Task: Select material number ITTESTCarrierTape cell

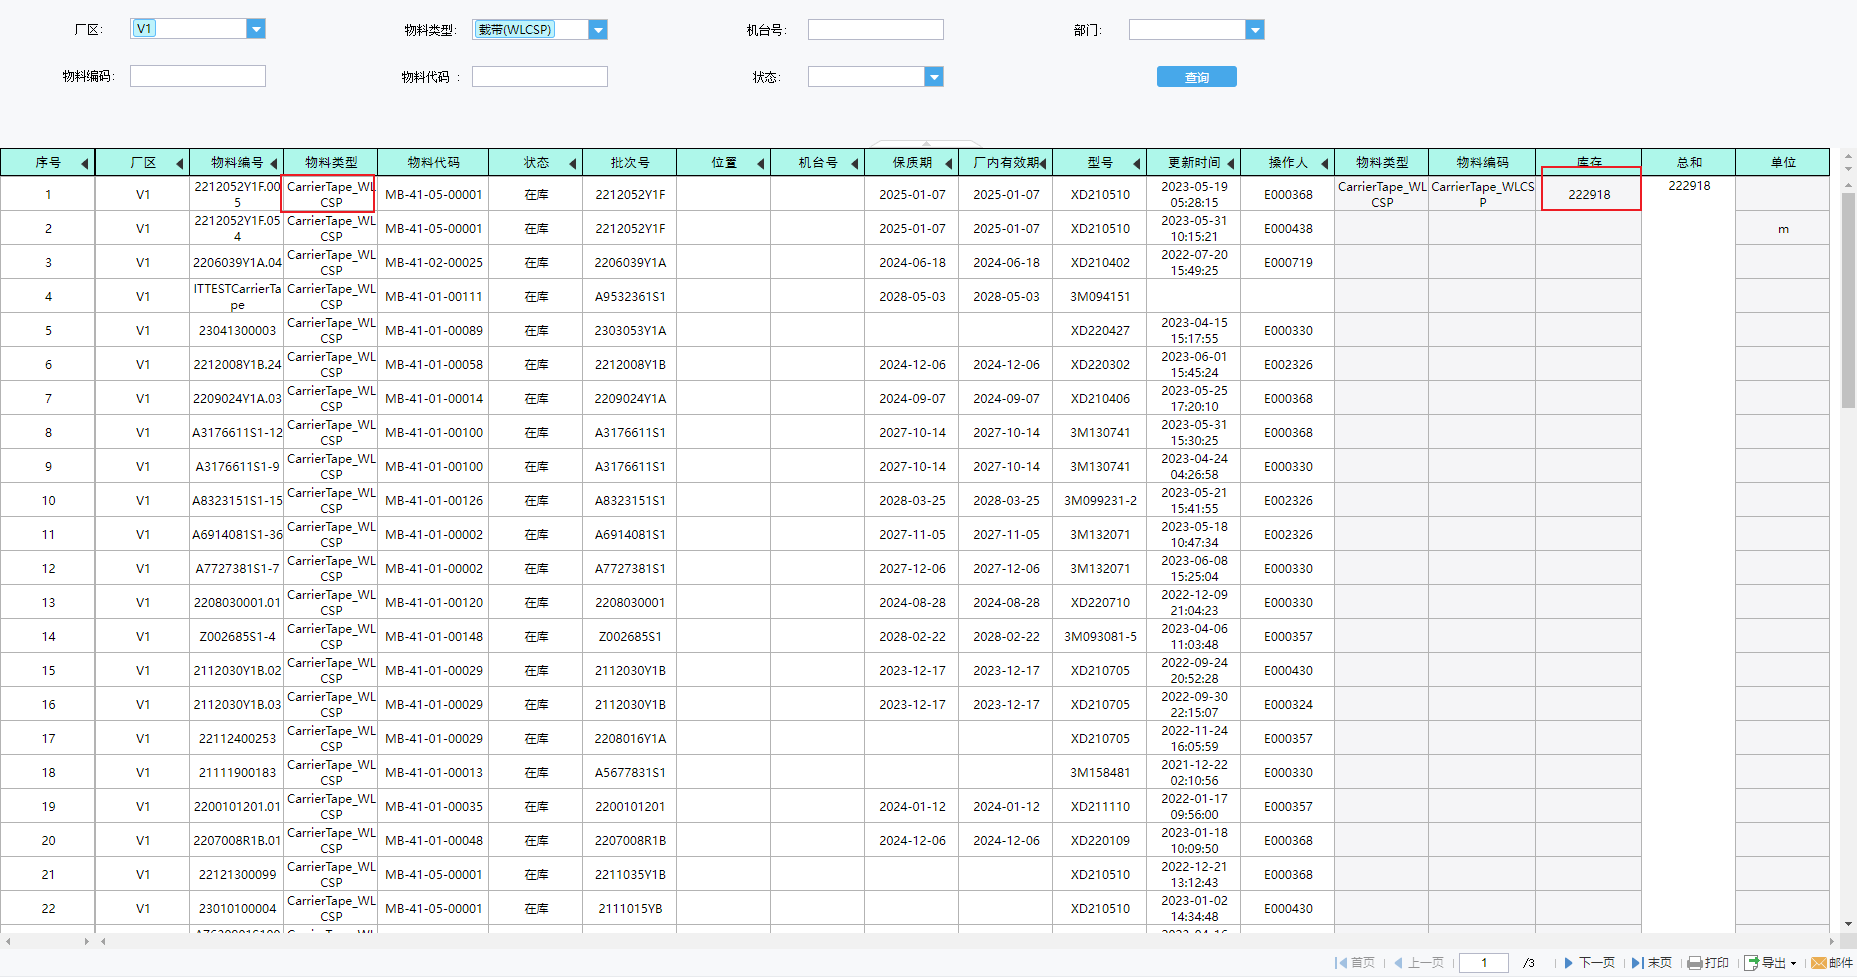Action: point(237,297)
